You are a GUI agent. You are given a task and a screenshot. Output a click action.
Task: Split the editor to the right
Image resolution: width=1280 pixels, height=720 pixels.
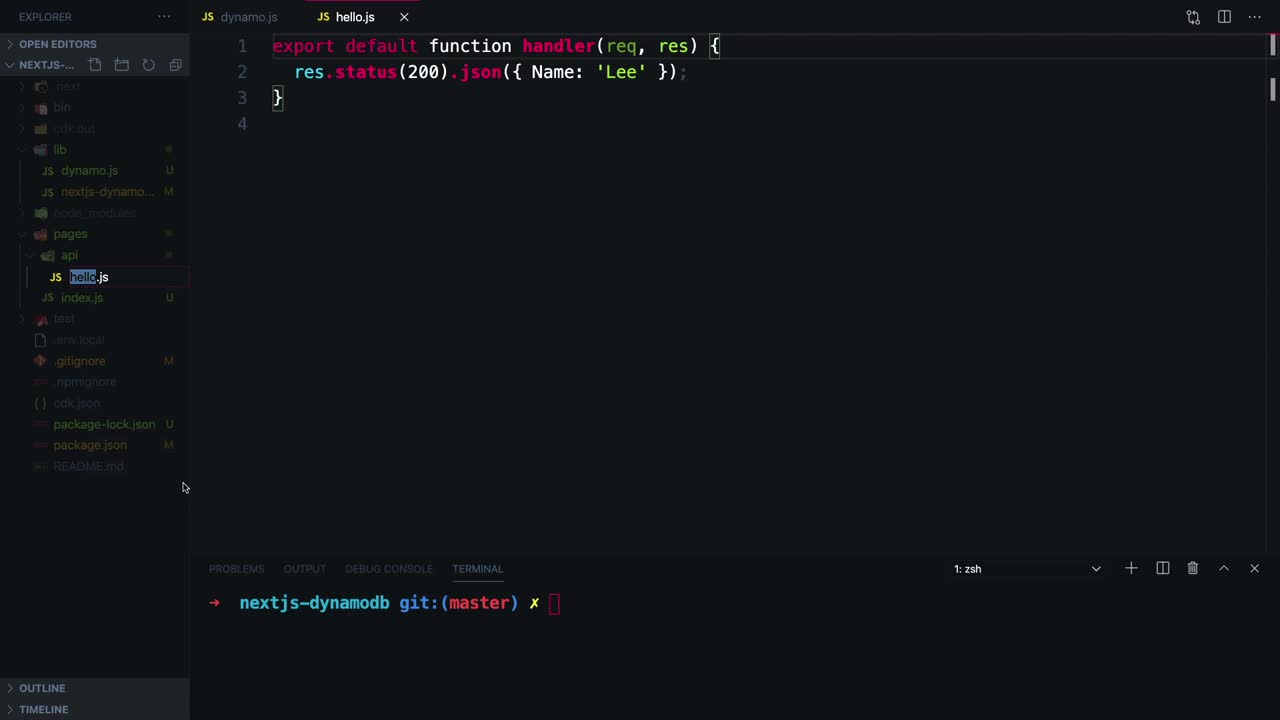tap(1224, 17)
